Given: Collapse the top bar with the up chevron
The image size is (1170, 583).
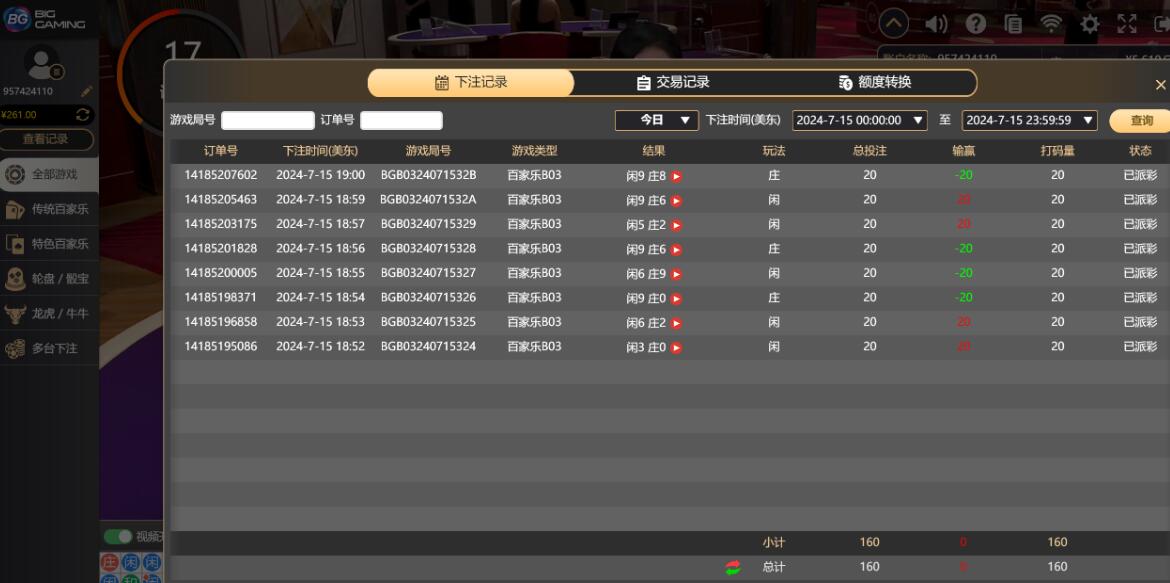Looking at the screenshot, I should click(893, 24).
